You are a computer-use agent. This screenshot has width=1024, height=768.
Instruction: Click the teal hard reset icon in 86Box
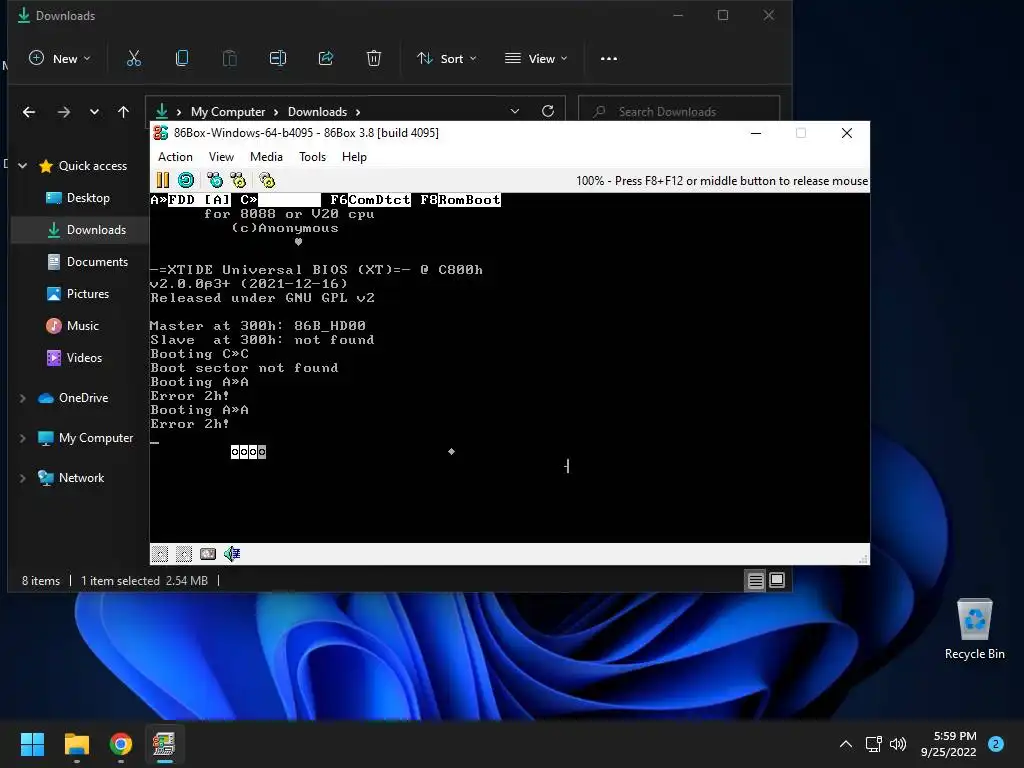186,180
